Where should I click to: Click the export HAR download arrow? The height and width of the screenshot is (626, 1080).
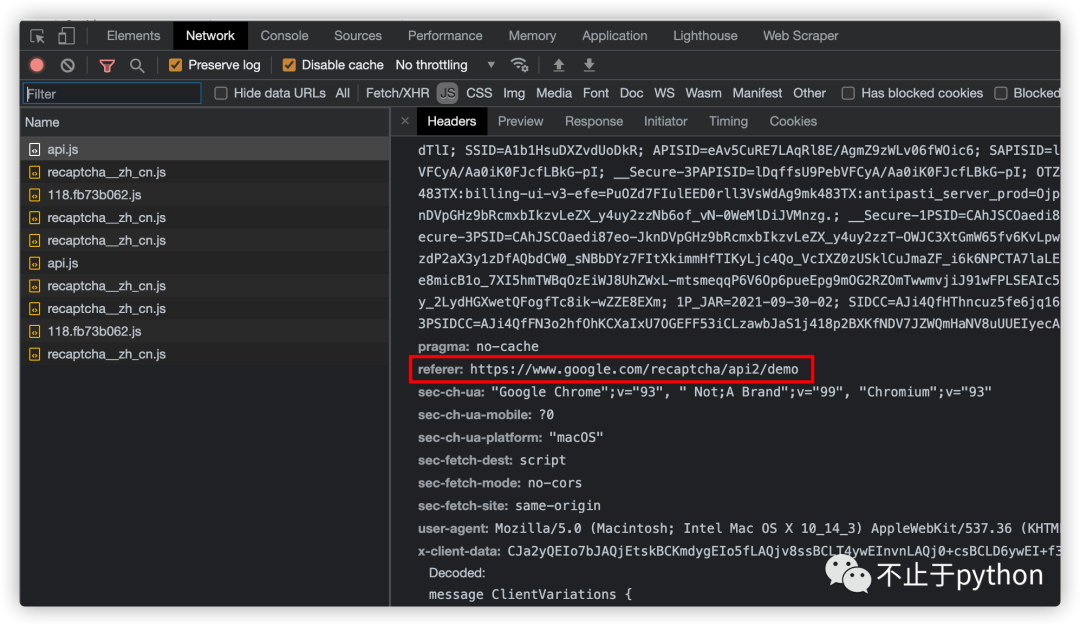click(x=589, y=65)
